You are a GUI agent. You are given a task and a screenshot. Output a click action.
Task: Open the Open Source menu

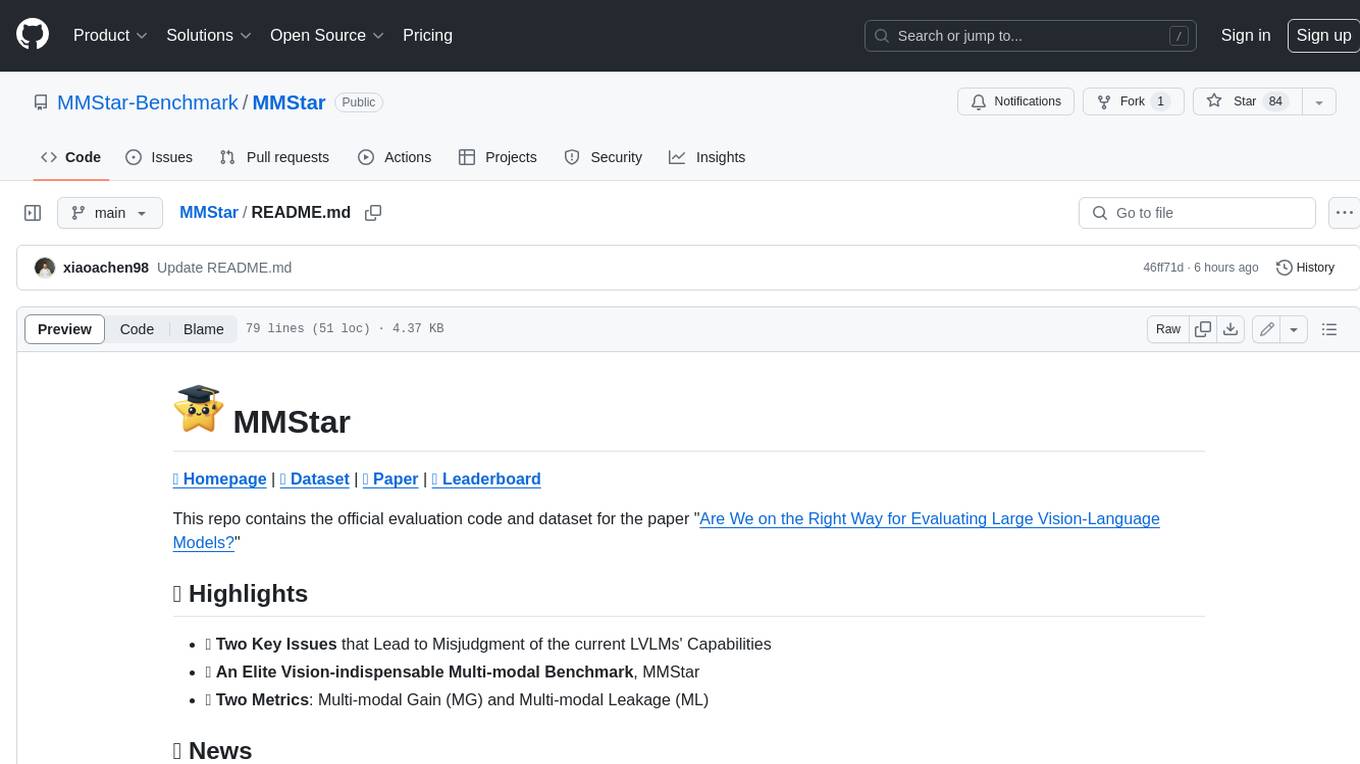[327, 35]
